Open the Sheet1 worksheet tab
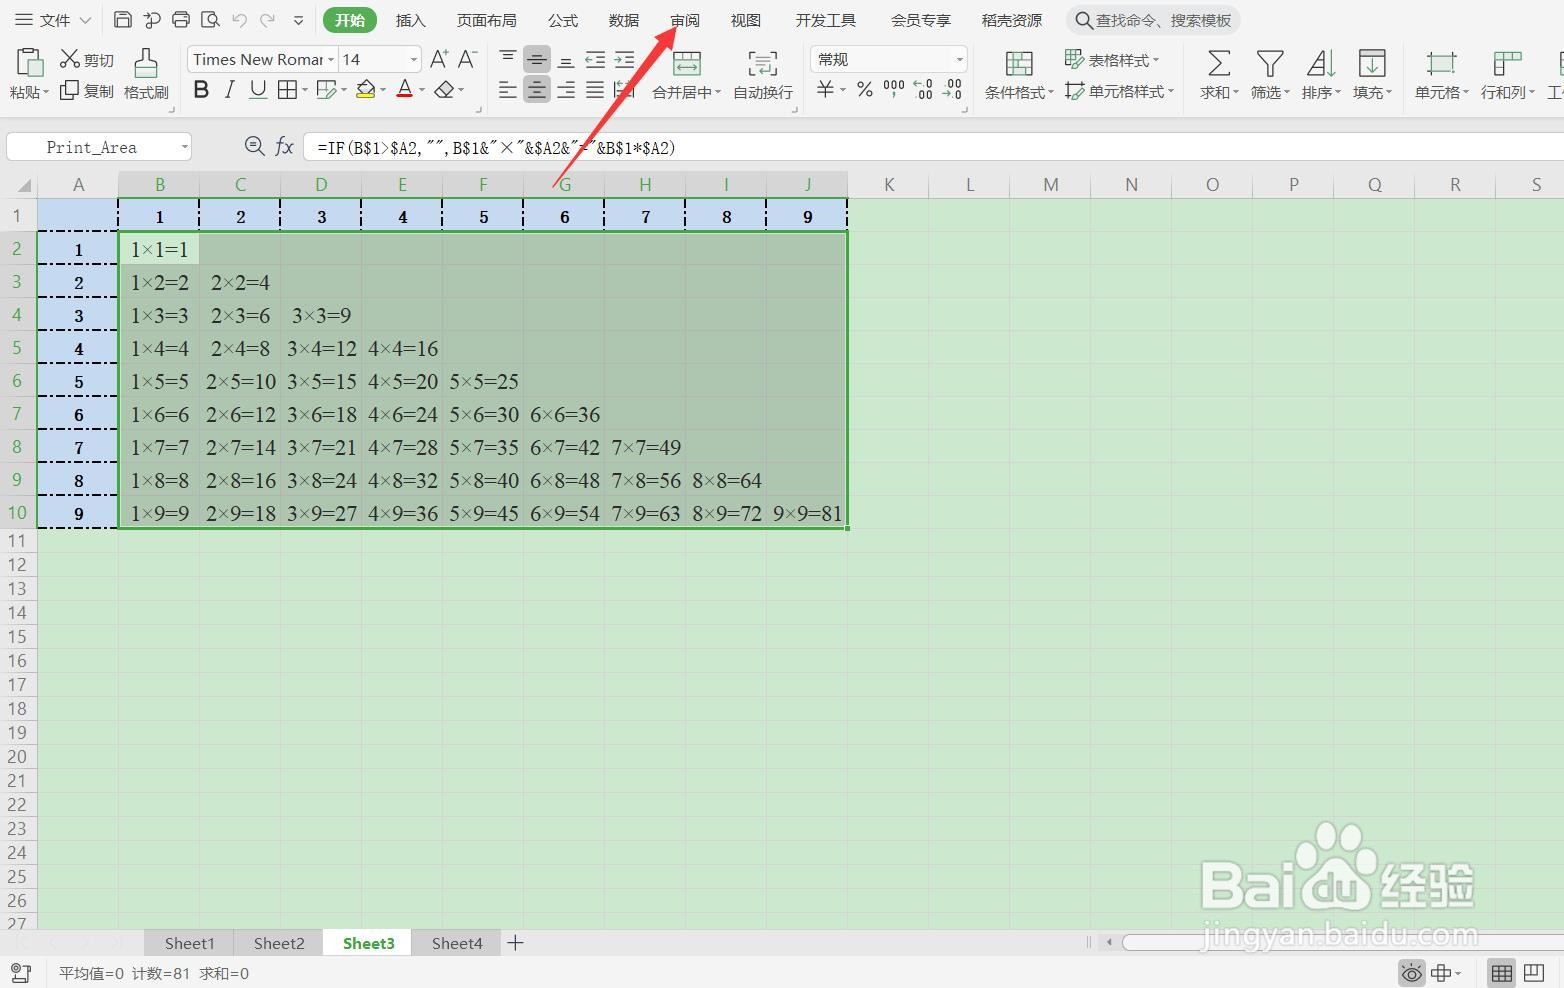This screenshot has width=1564, height=988. (189, 943)
